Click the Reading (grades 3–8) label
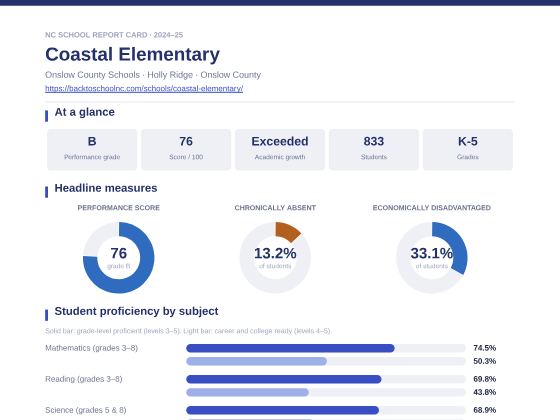Screen dimensions: 560x420 (84, 379)
